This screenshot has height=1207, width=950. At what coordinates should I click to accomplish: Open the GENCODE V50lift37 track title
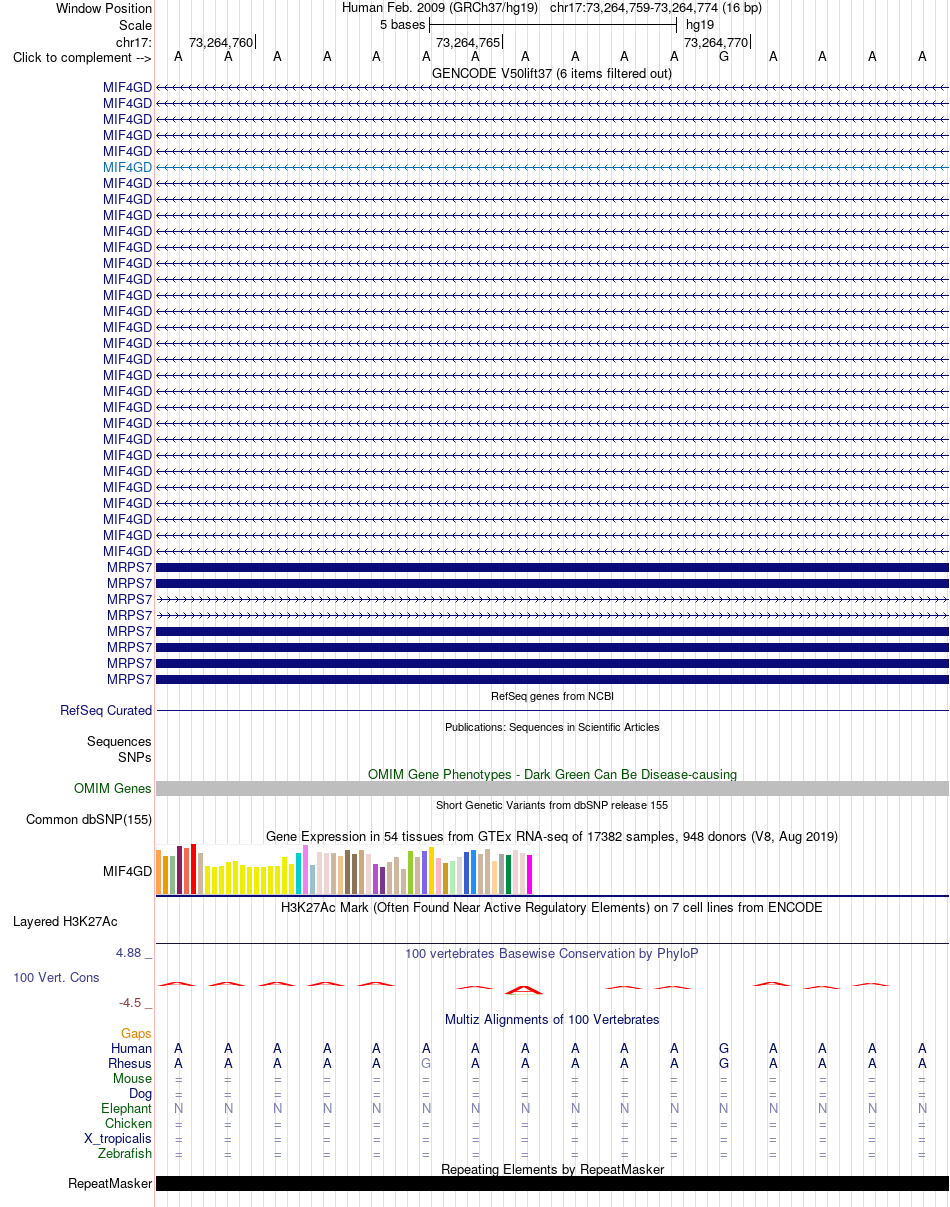coord(552,73)
